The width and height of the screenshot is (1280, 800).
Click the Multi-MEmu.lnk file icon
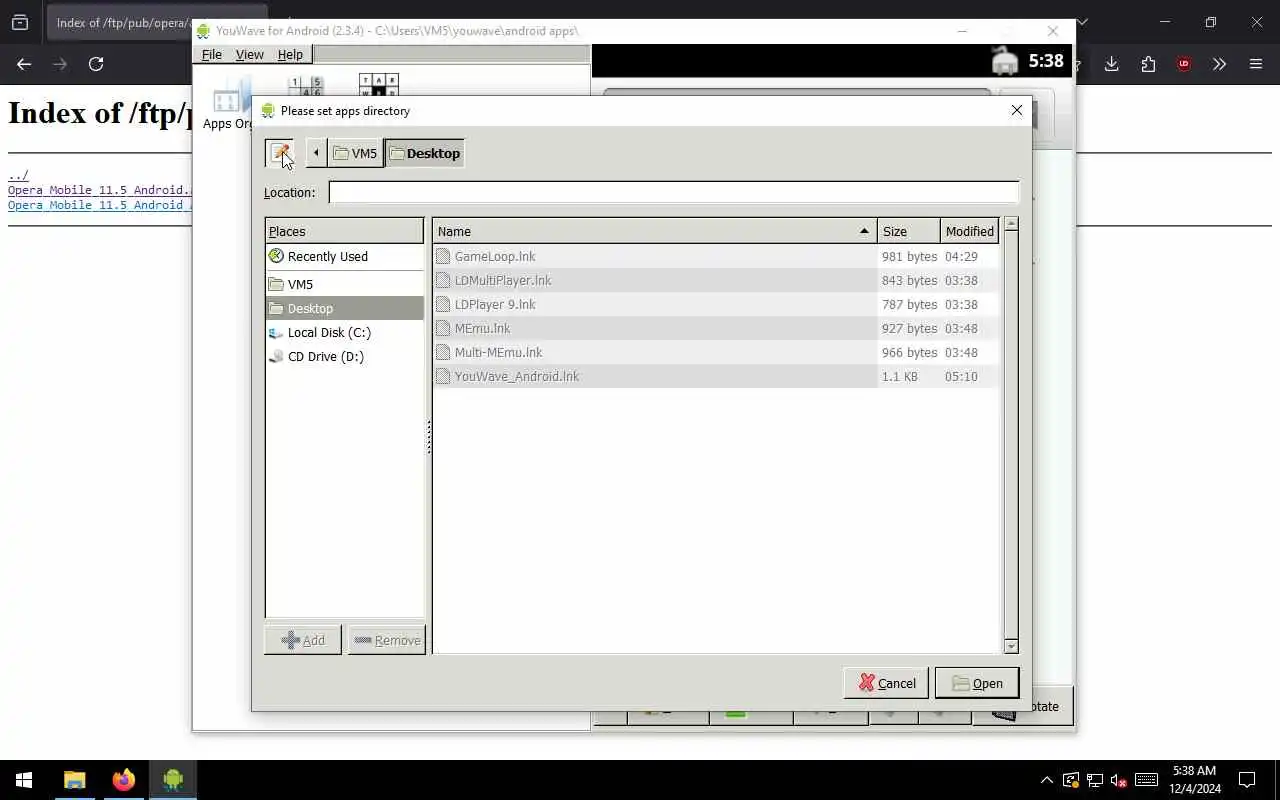click(443, 352)
